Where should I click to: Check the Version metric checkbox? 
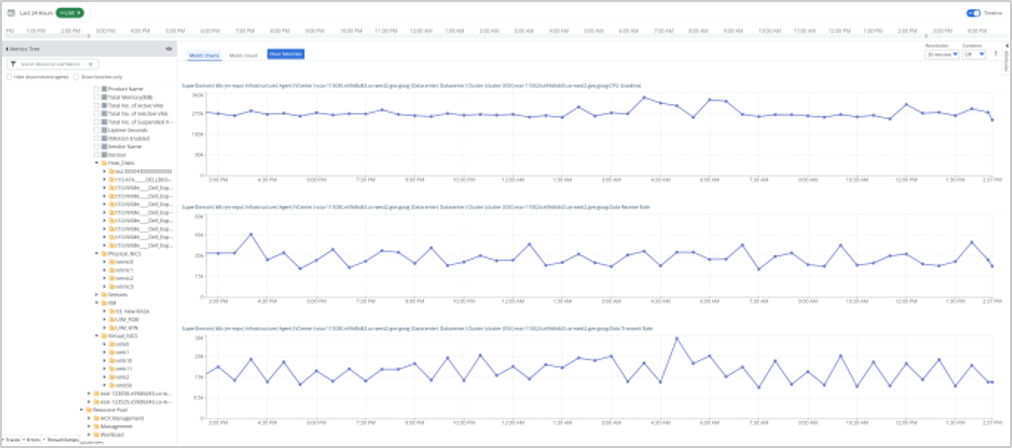tap(97, 155)
